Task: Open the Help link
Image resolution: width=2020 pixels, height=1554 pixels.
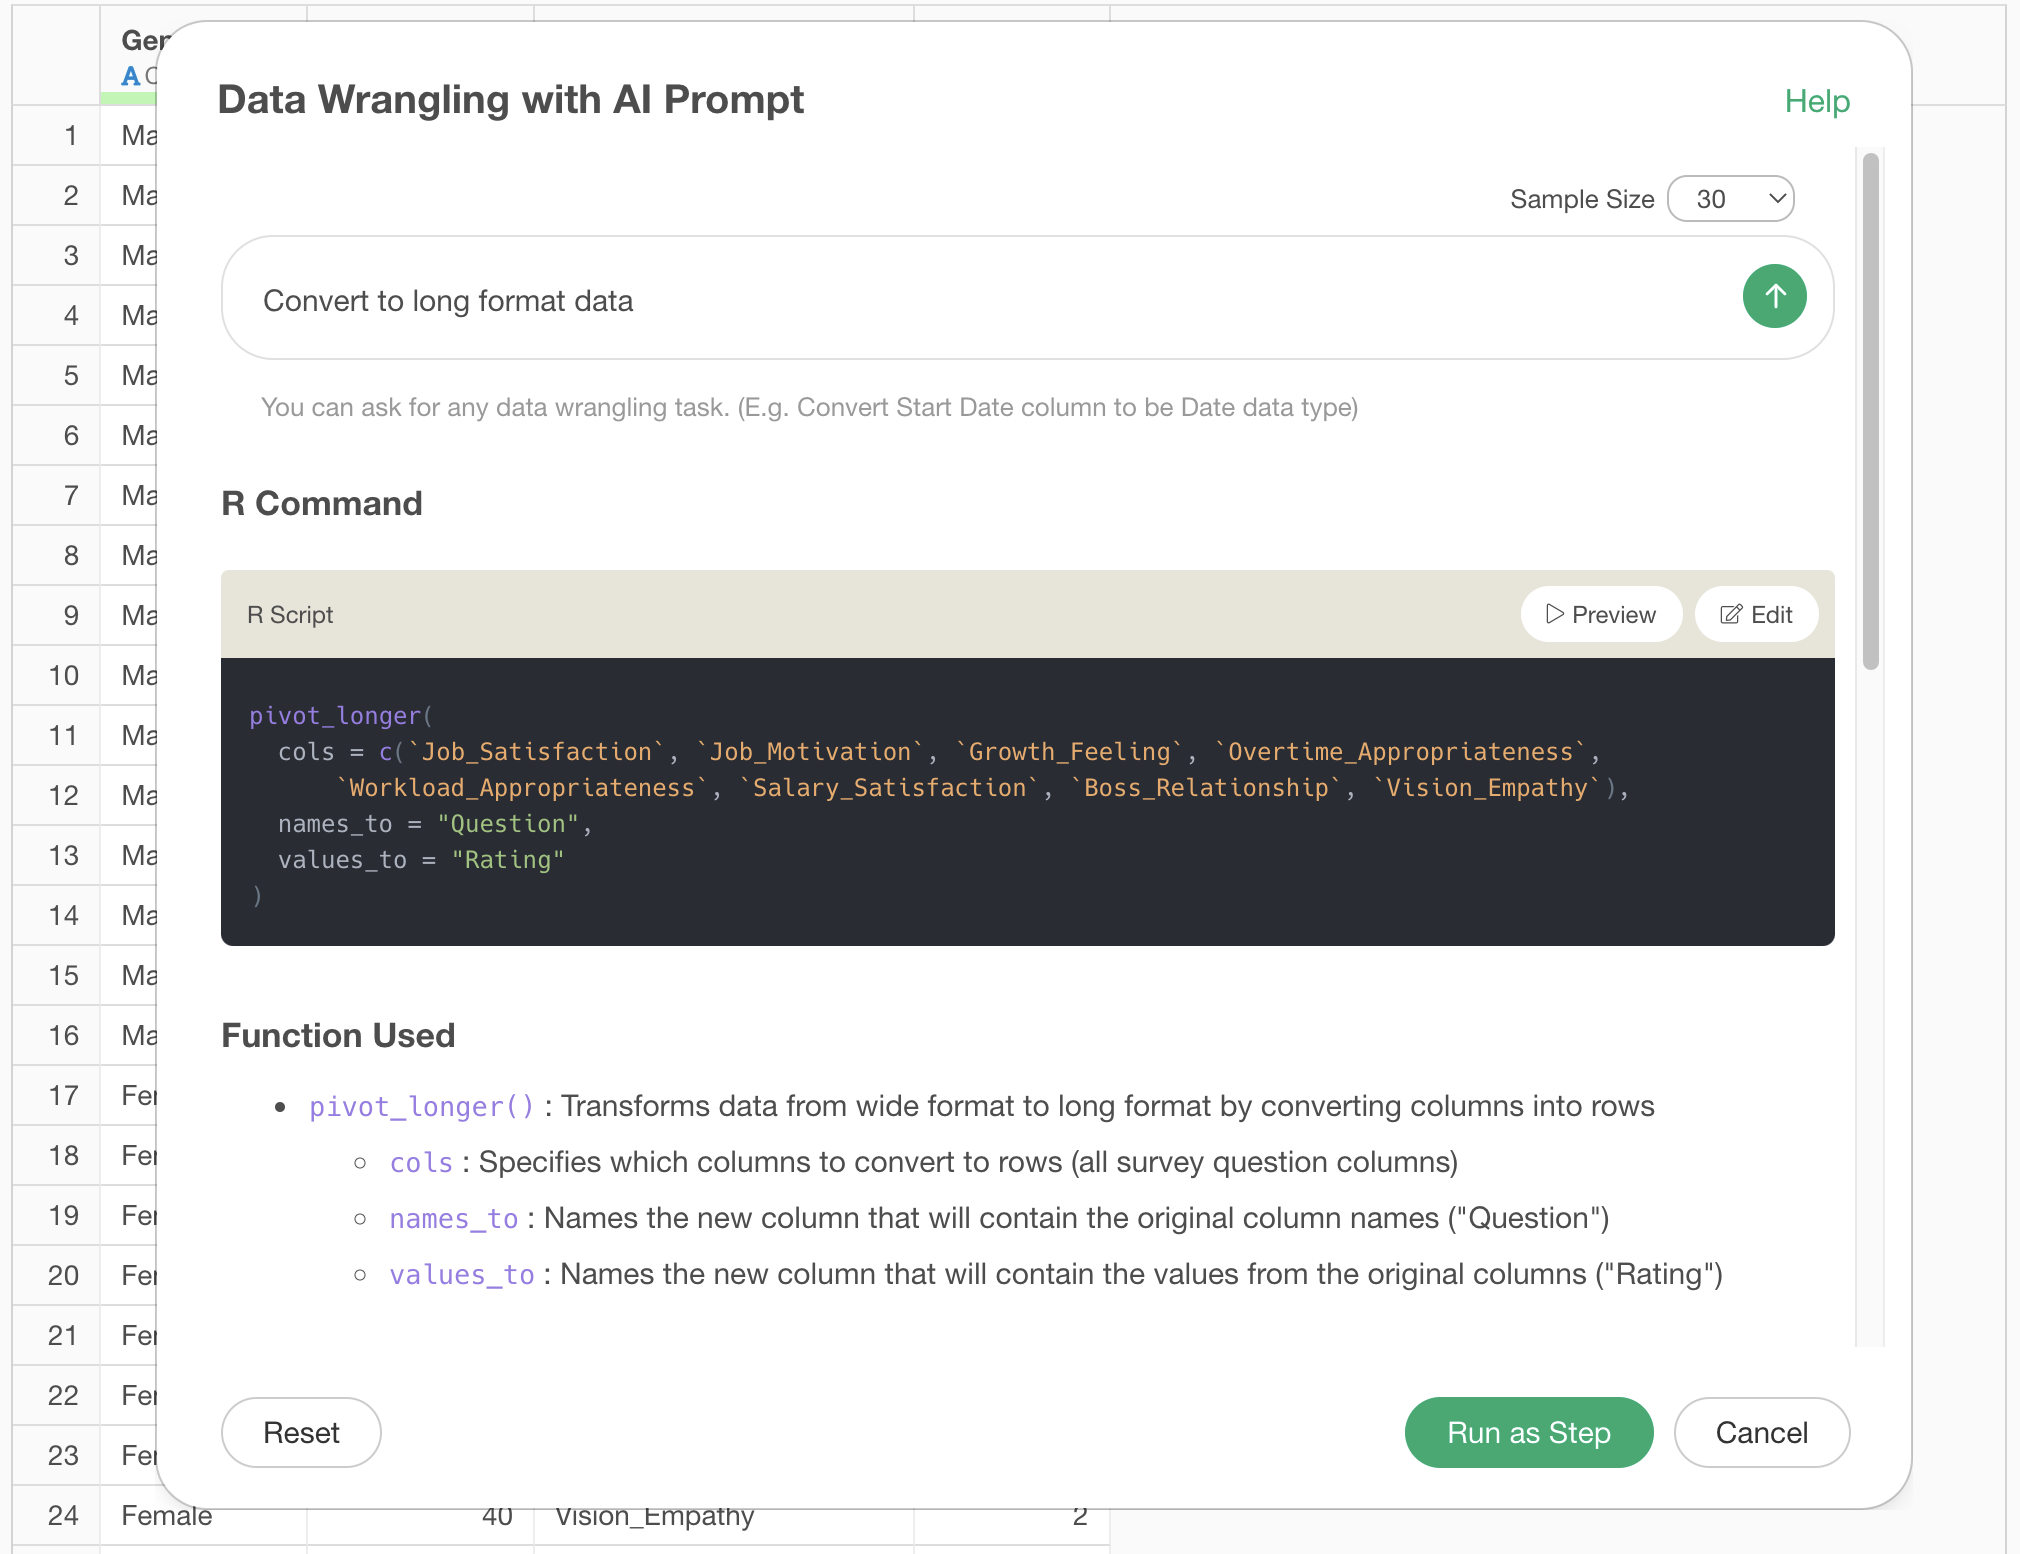Action: click(x=1817, y=101)
